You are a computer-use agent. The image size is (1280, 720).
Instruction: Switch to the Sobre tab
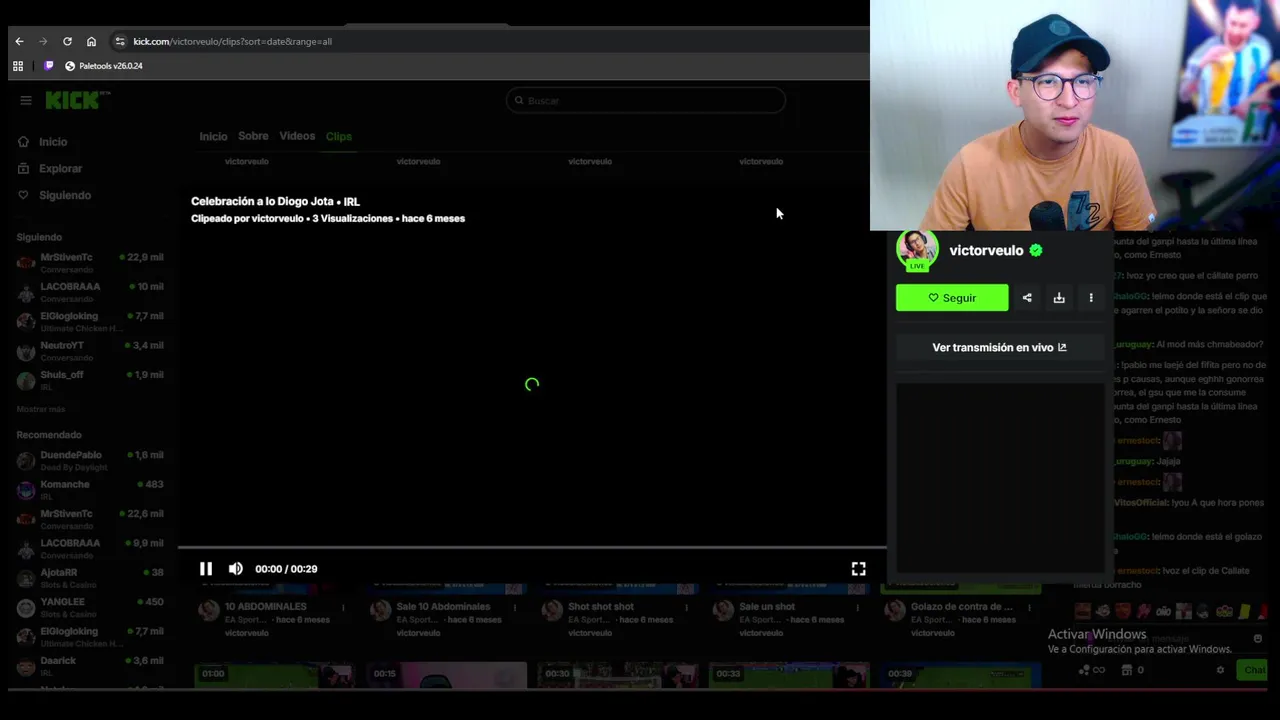253,136
